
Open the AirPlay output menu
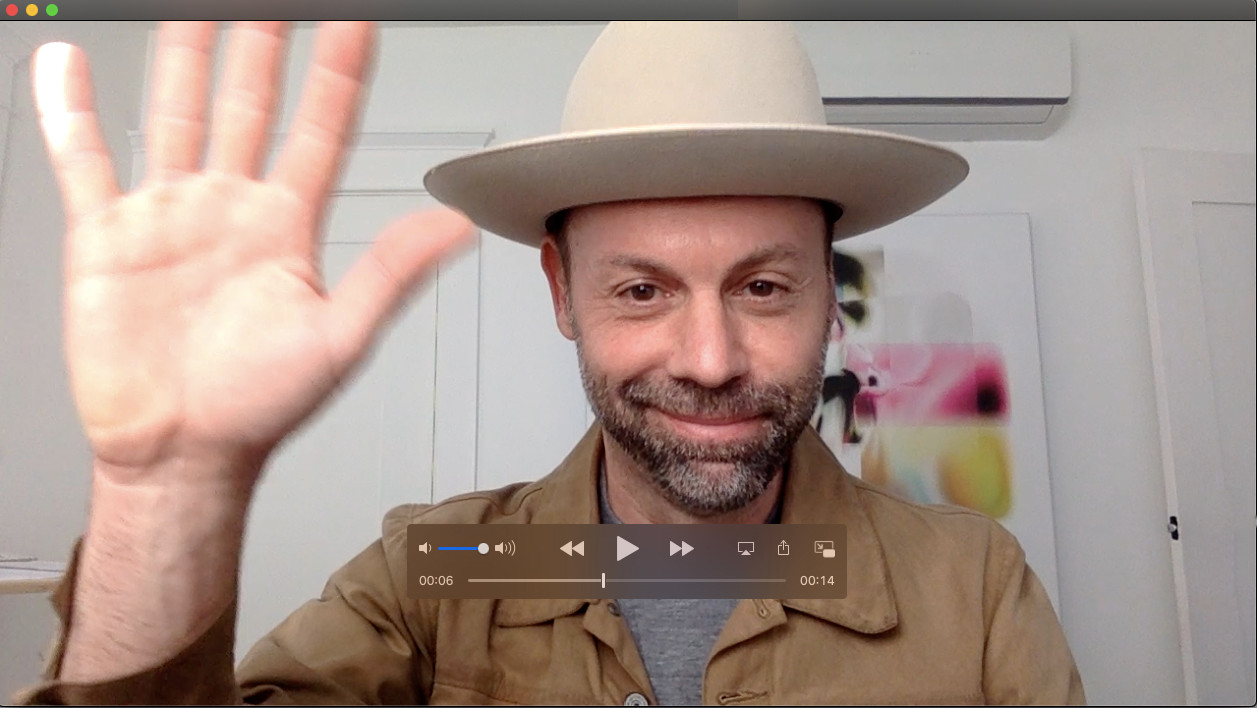click(745, 548)
